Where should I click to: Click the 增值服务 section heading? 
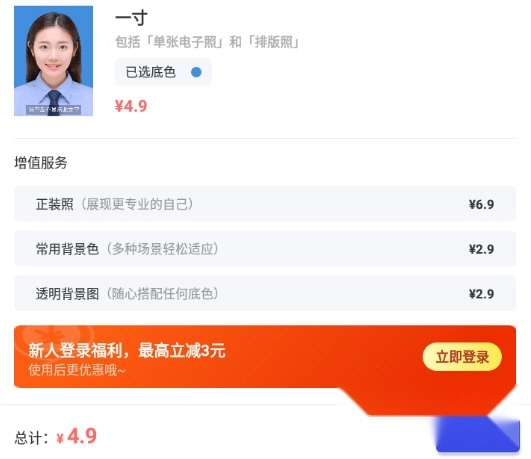41,163
